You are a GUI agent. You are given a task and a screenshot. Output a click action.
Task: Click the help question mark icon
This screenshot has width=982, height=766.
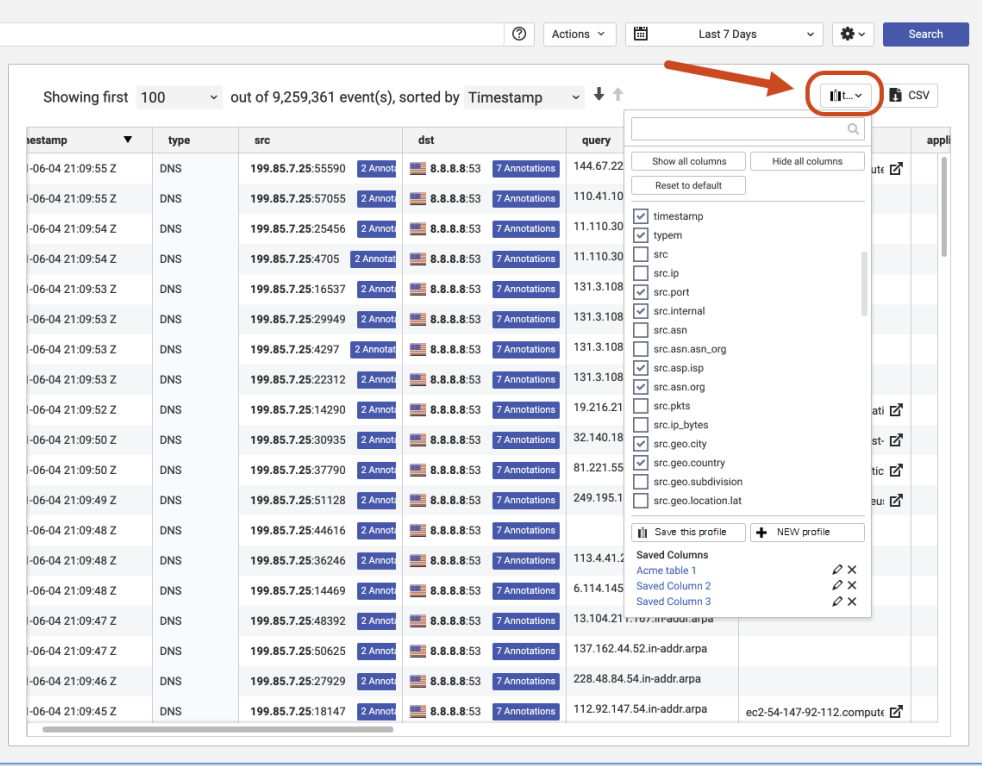(518, 33)
